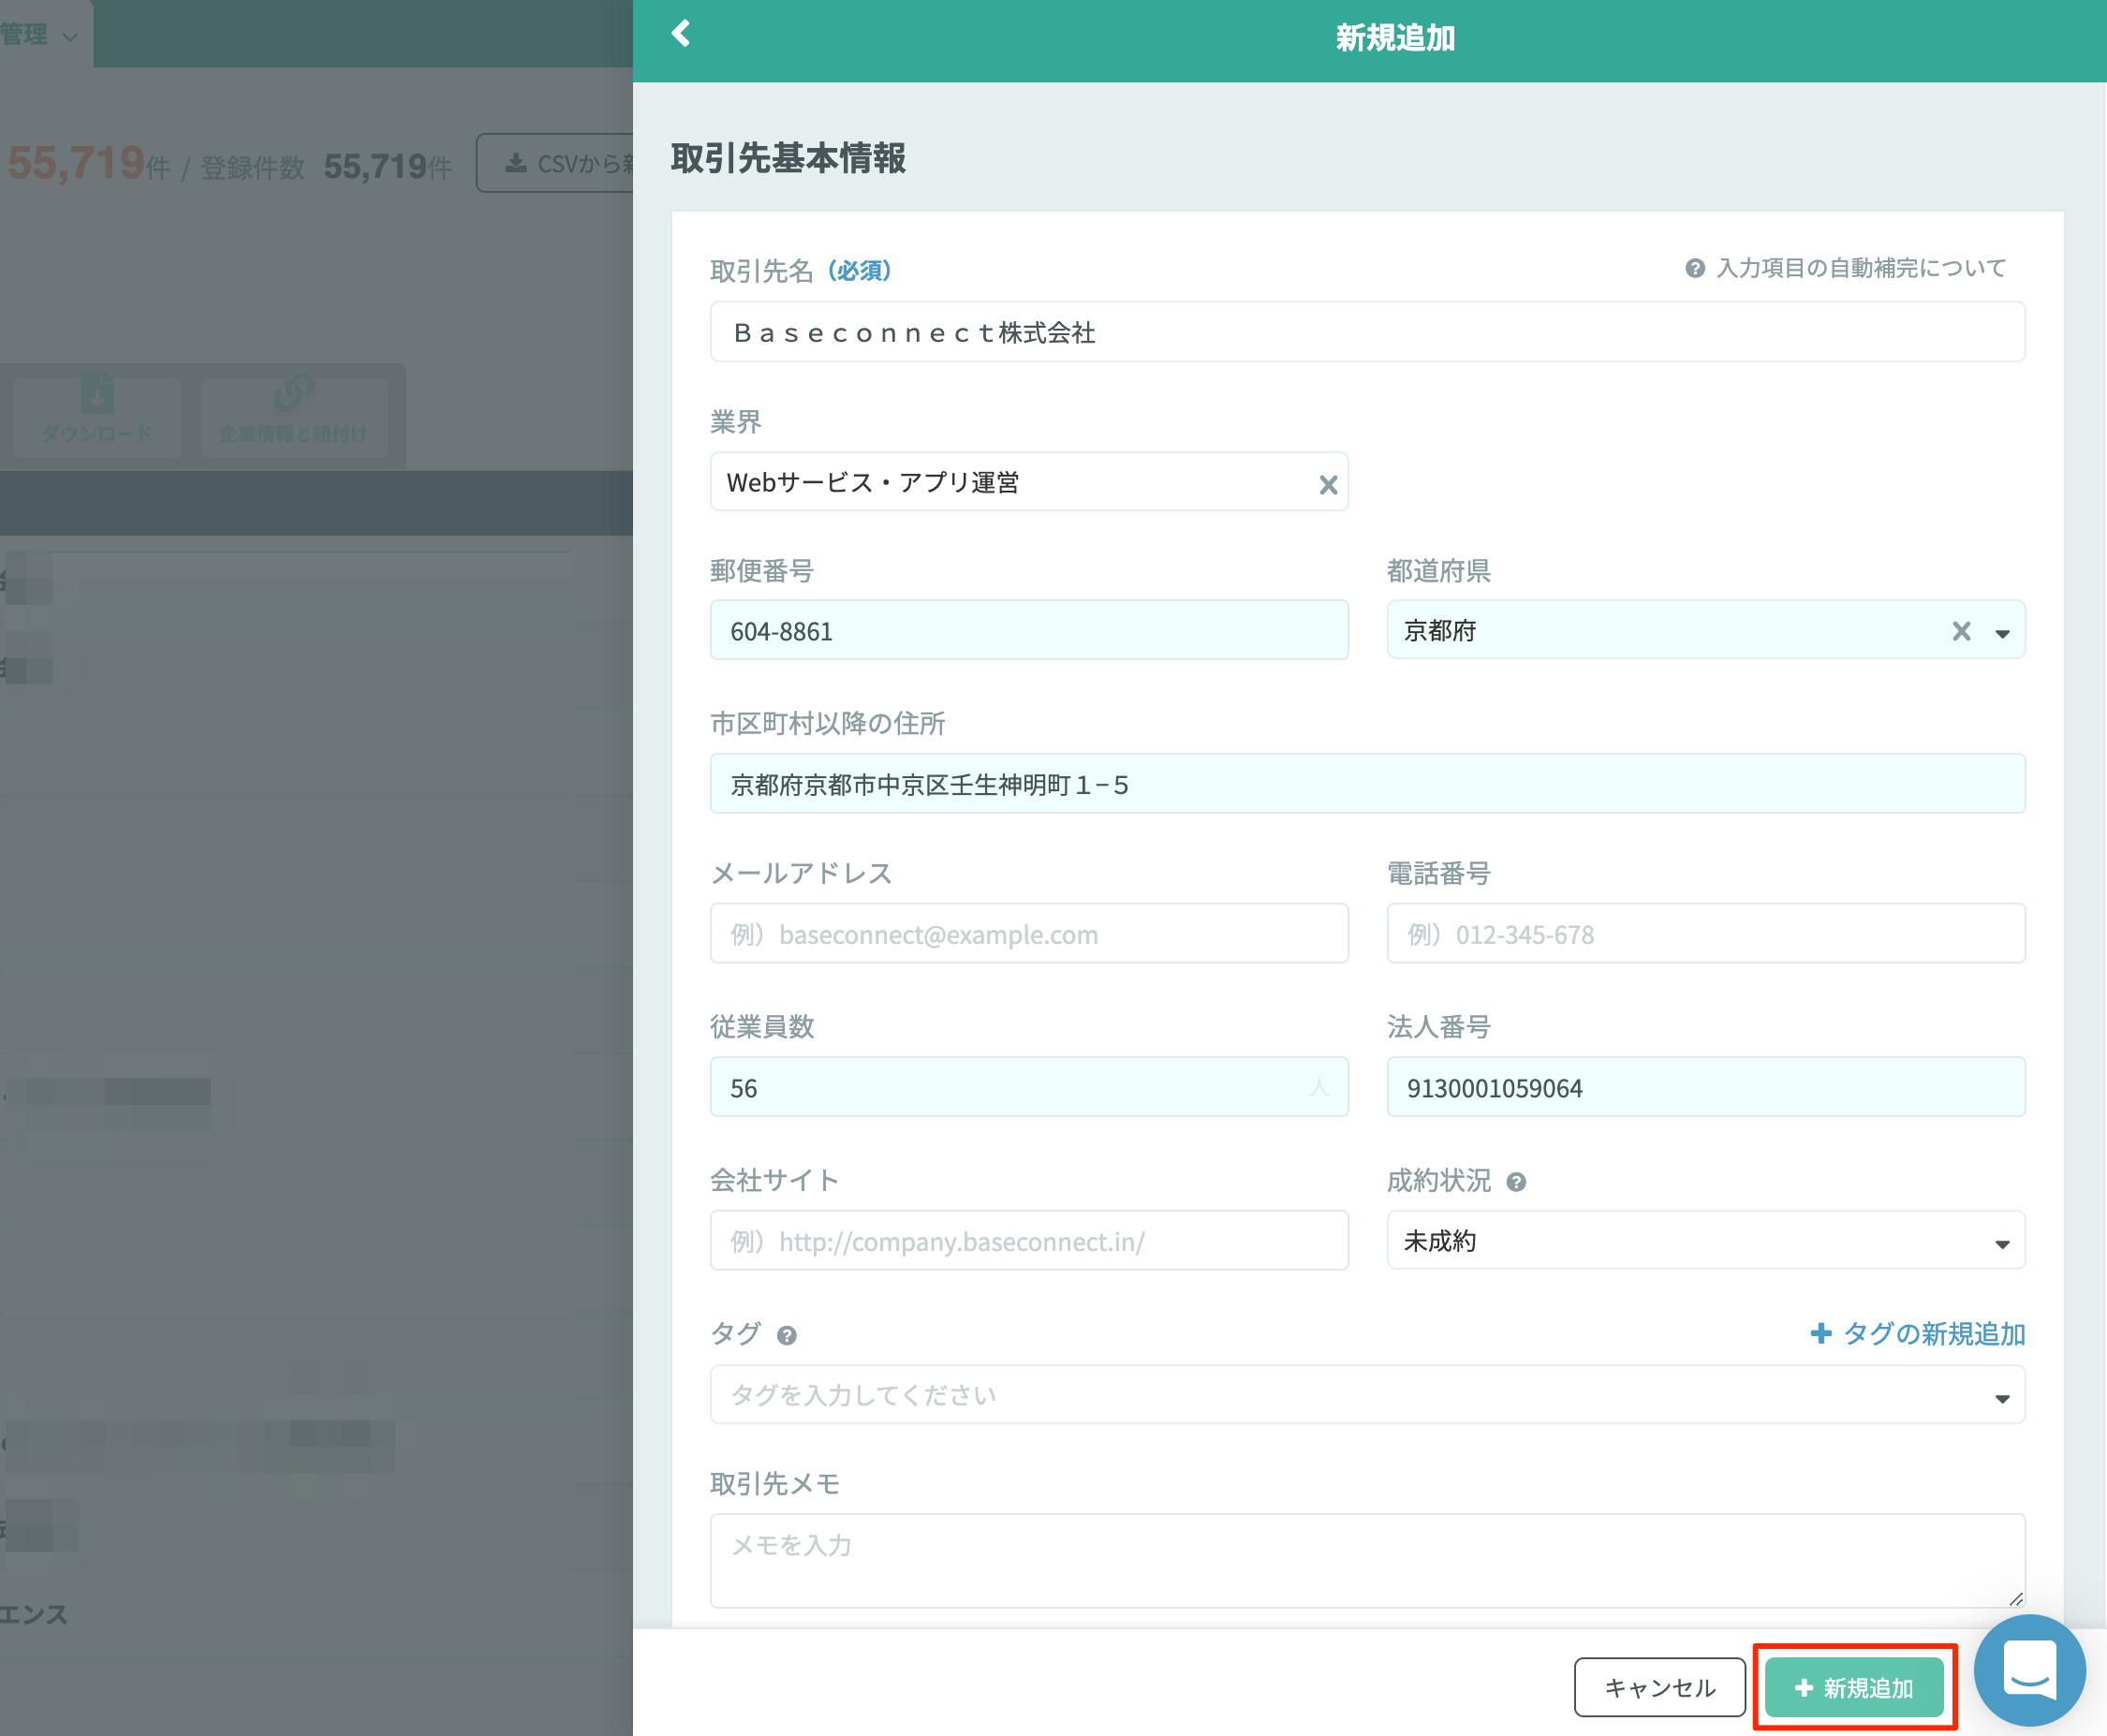Expand the 都道府県 dropdown arrow
This screenshot has height=1736, width=2107.
point(2002,633)
